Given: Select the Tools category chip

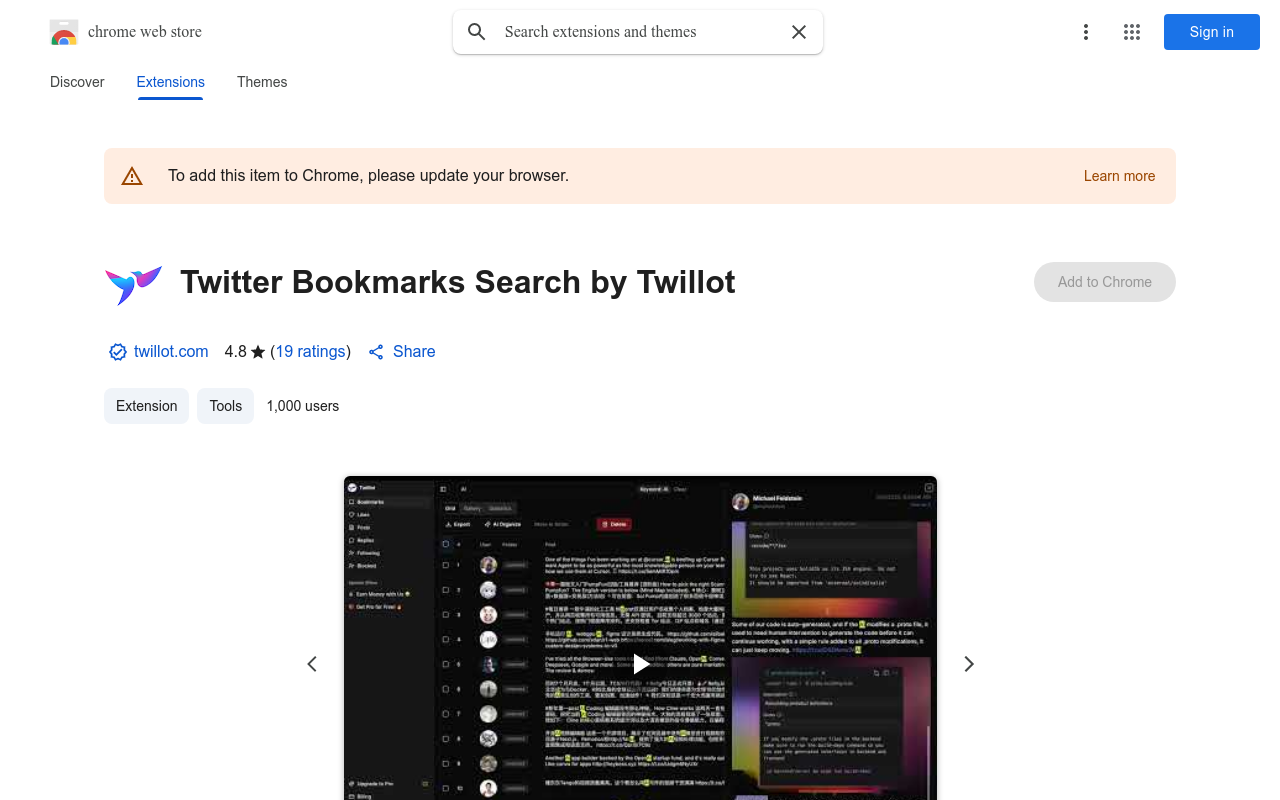Looking at the screenshot, I should tap(226, 406).
